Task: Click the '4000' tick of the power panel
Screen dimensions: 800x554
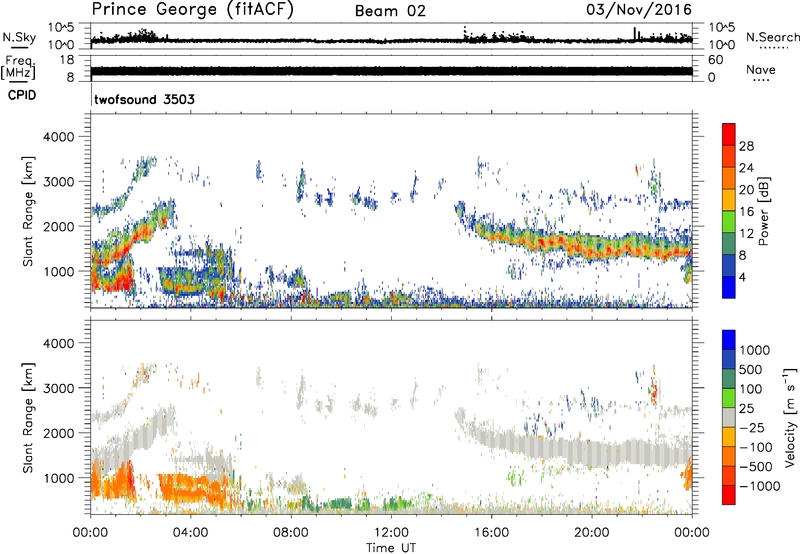Action: pyautogui.click(x=58, y=137)
